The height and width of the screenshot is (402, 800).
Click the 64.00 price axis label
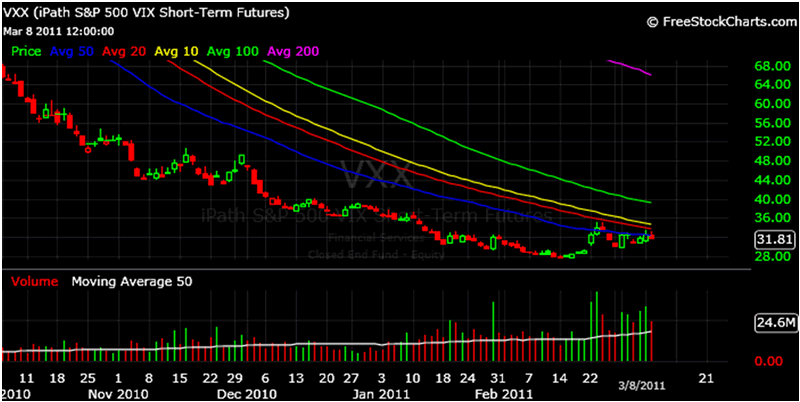[x=774, y=84]
